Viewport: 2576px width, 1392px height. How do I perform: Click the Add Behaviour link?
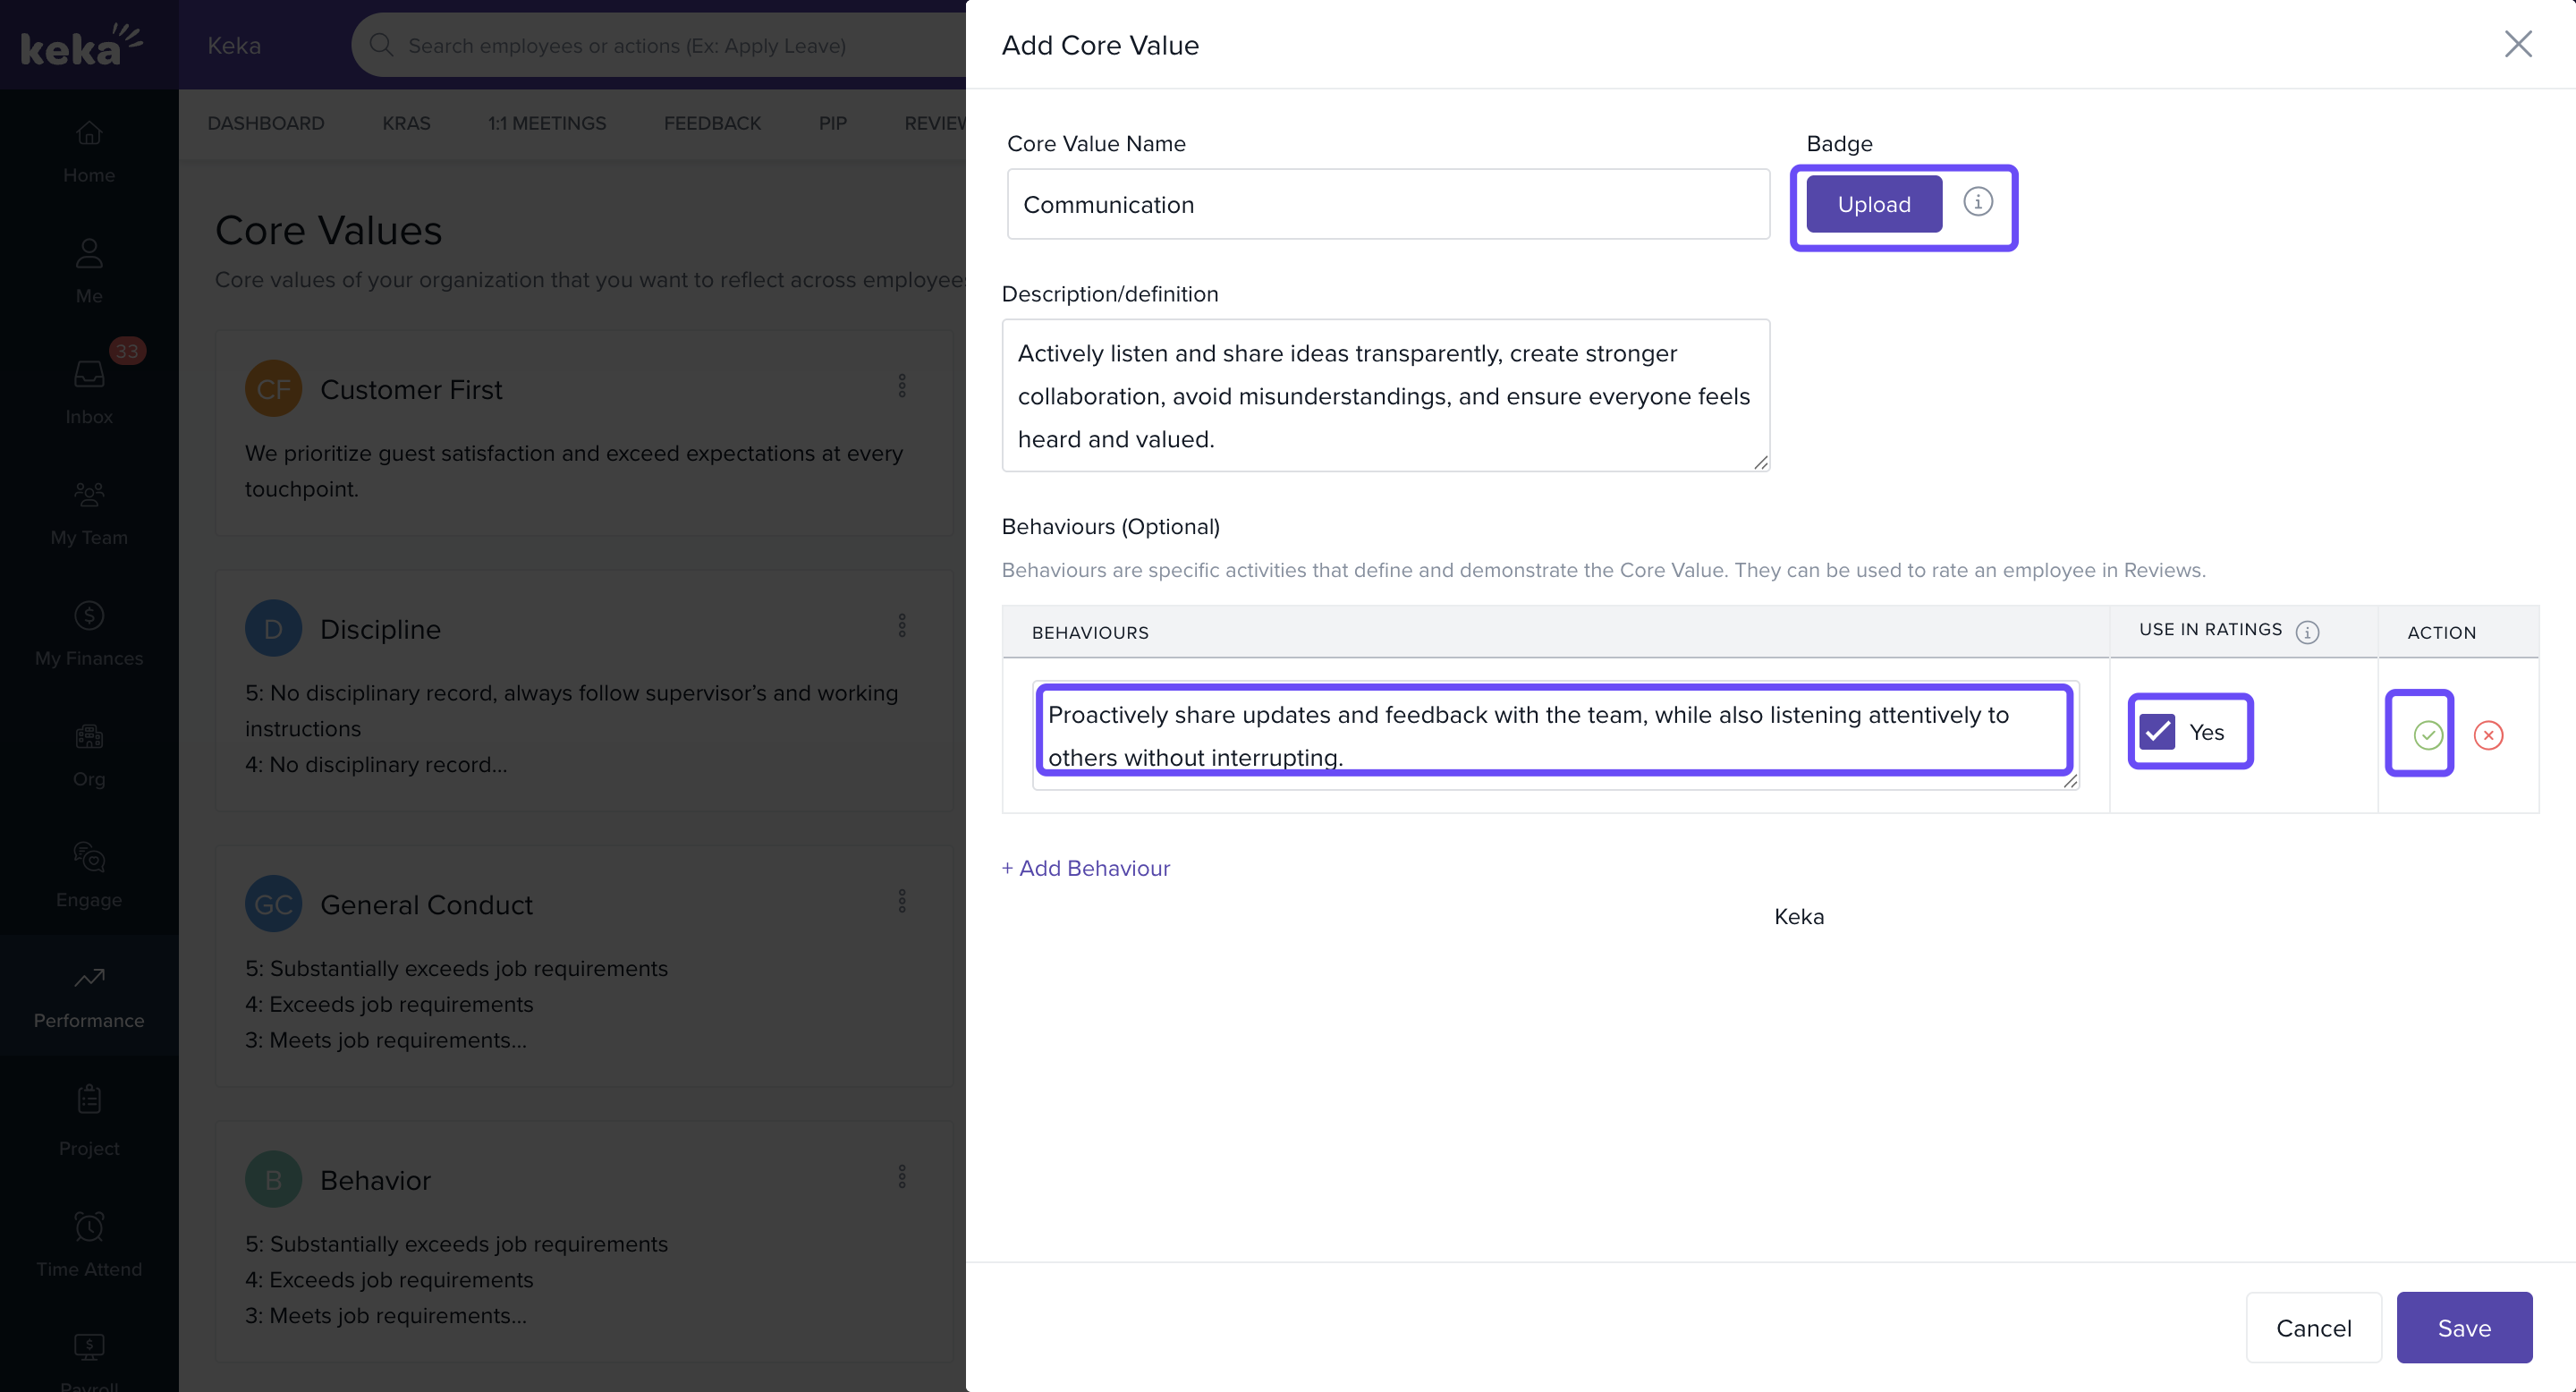(x=1086, y=868)
